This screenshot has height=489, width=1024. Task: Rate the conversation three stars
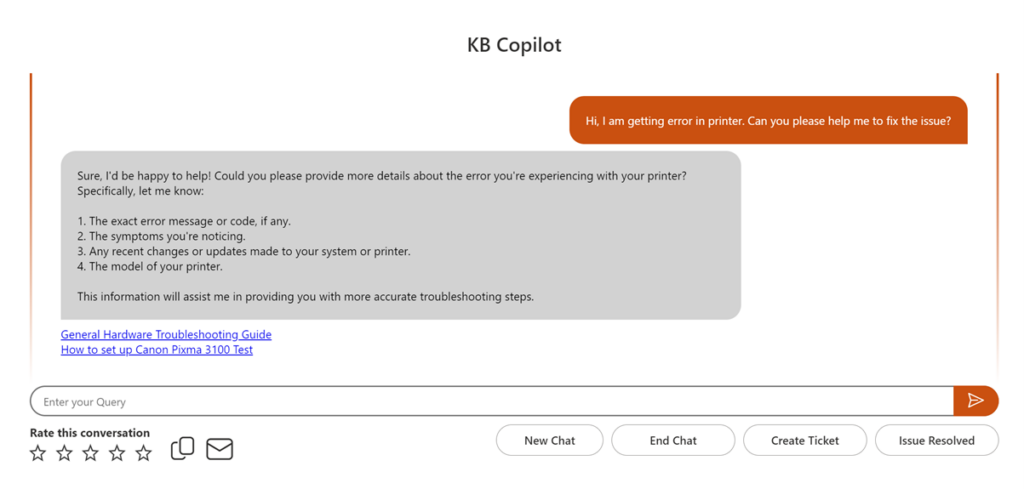pos(90,453)
